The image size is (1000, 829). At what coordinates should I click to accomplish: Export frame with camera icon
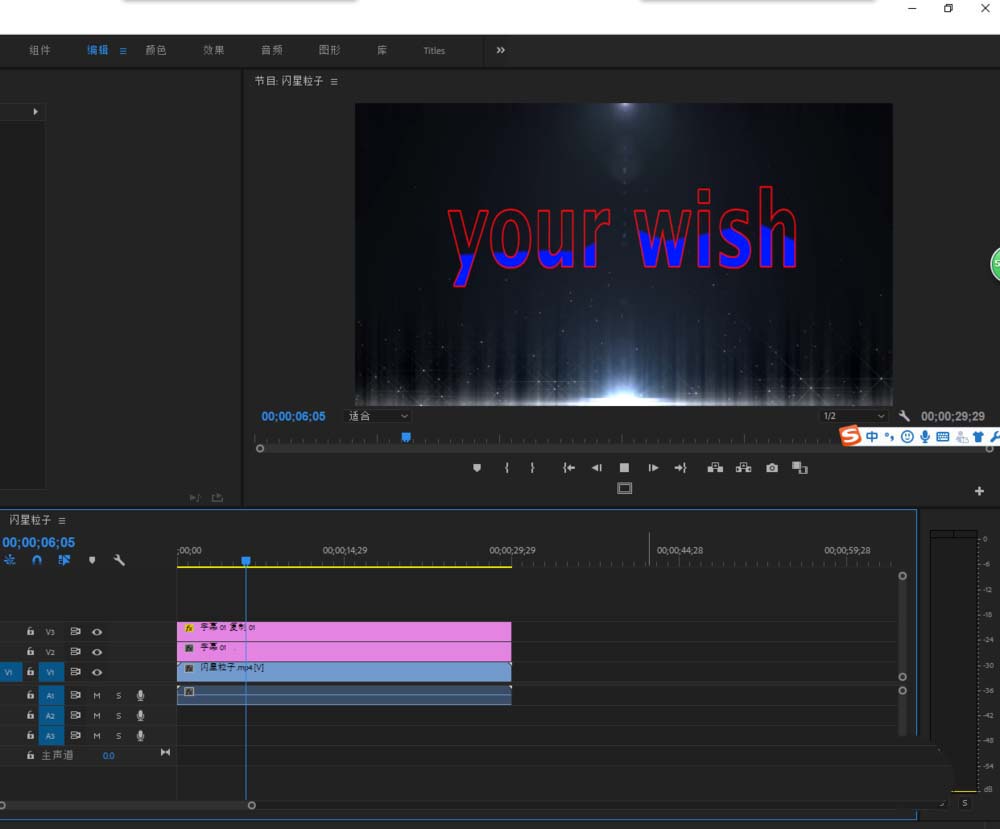(772, 468)
